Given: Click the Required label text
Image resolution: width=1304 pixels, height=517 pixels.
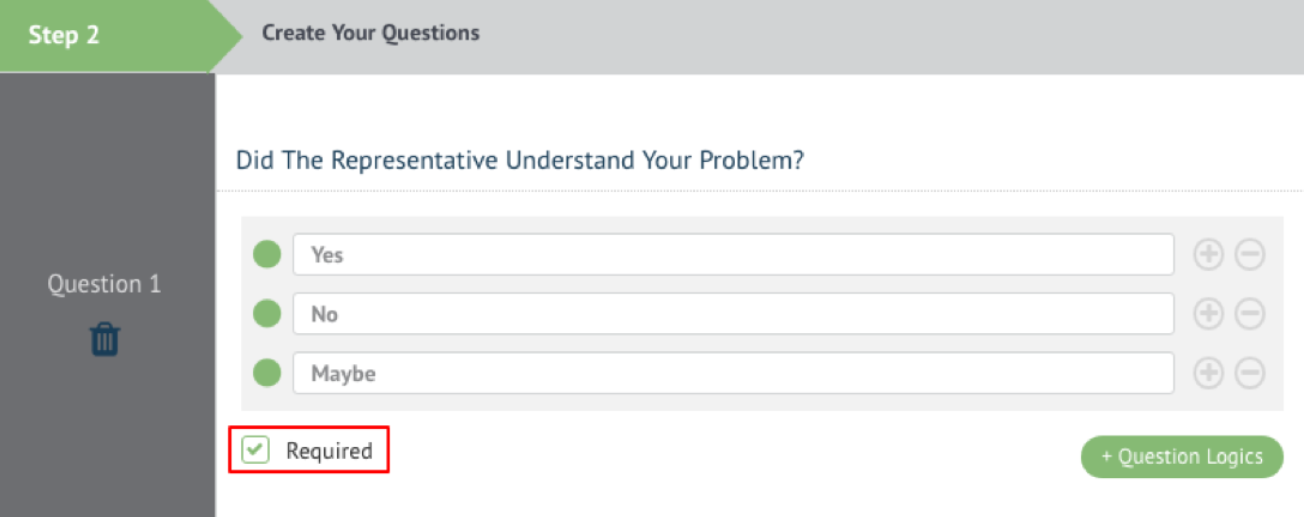Looking at the screenshot, I should 329,451.
